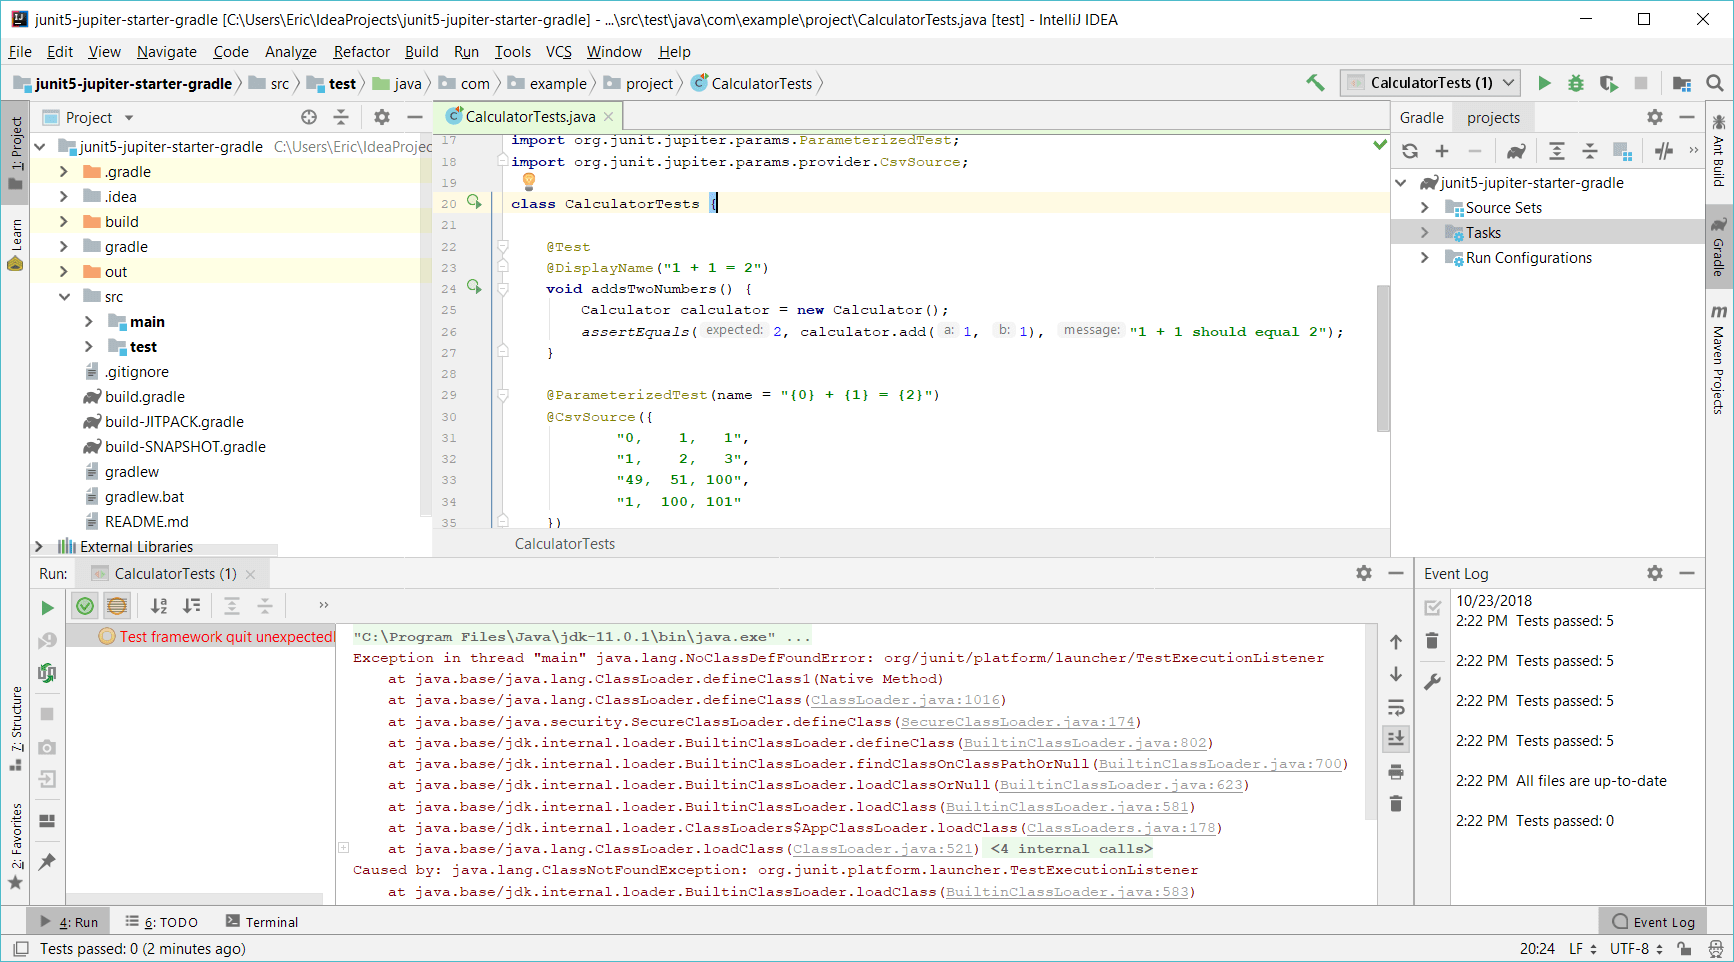Toggle alphabetical sorting of test results
Image resolution: width=1734 pixels, height=962 pixels.
pyautogui.click(x=159, y=605)
